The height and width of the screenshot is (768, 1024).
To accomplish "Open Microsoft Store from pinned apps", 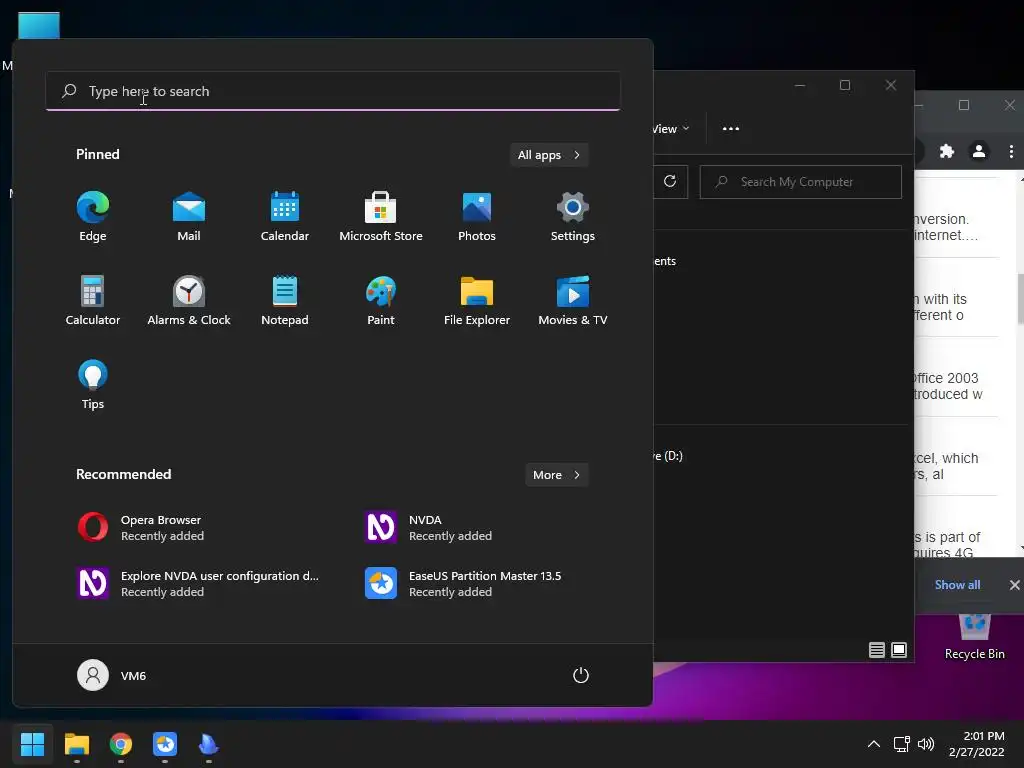I will (381, 217).
